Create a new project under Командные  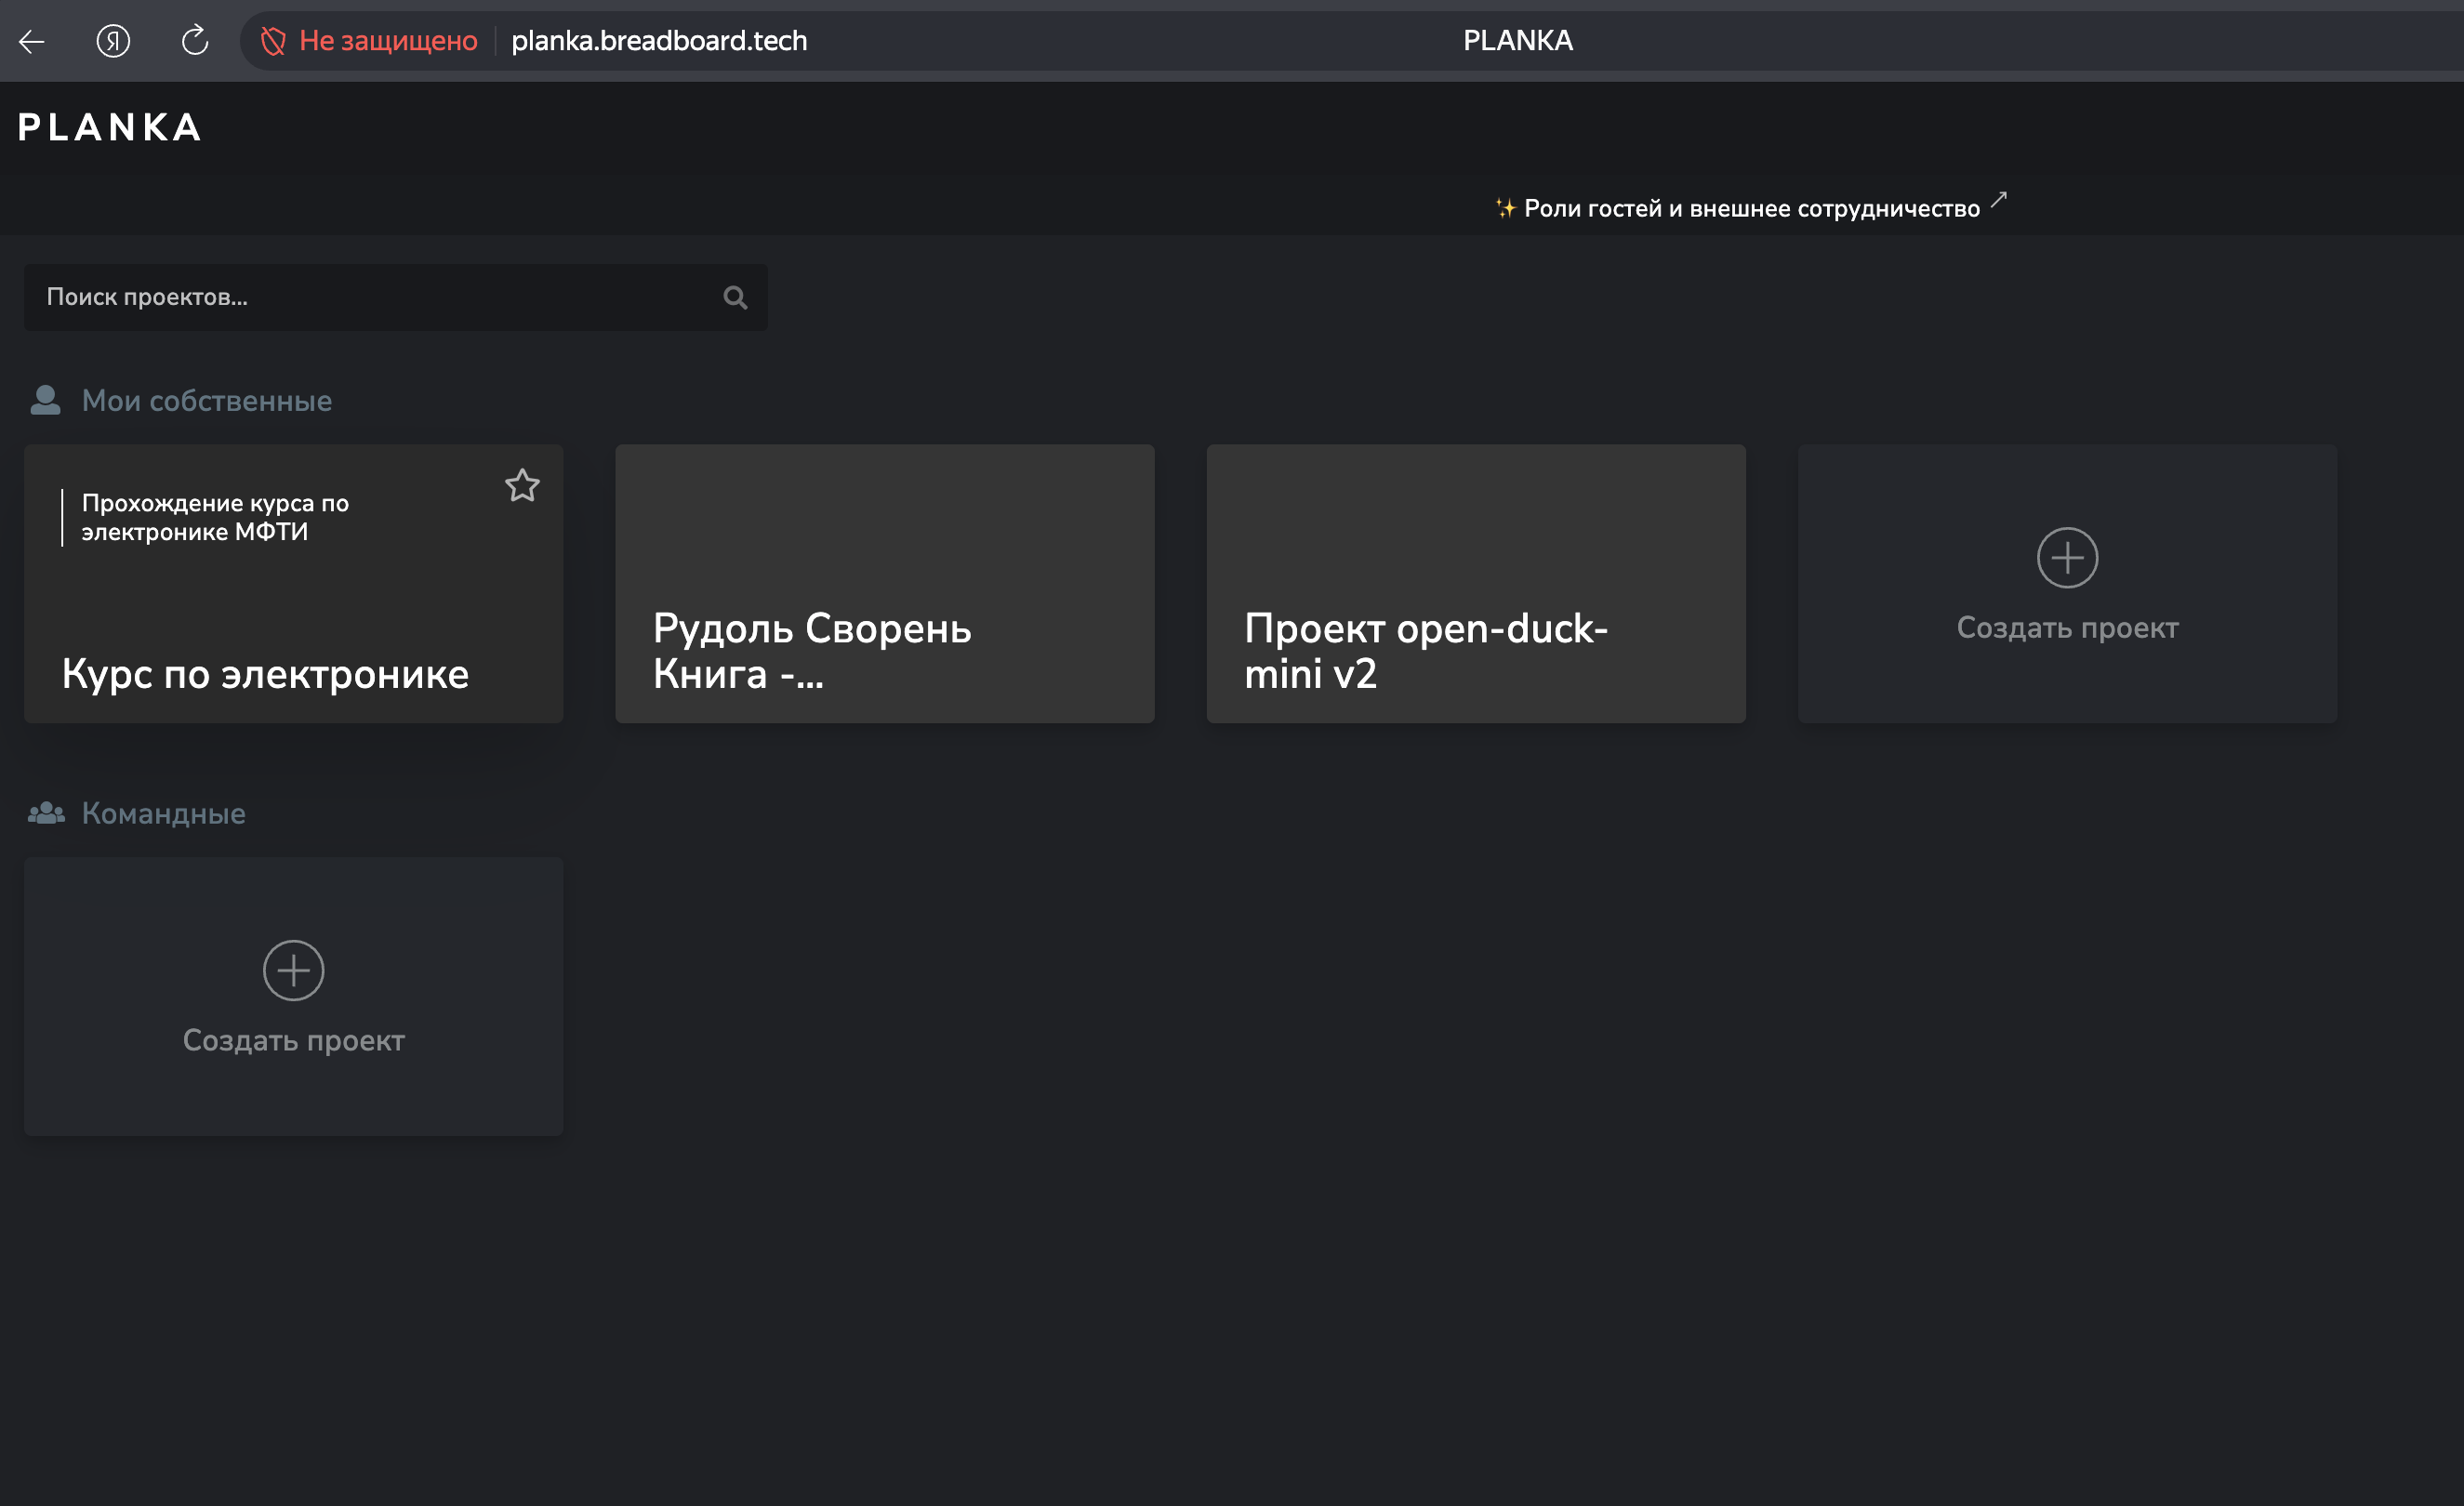point(293,995)
